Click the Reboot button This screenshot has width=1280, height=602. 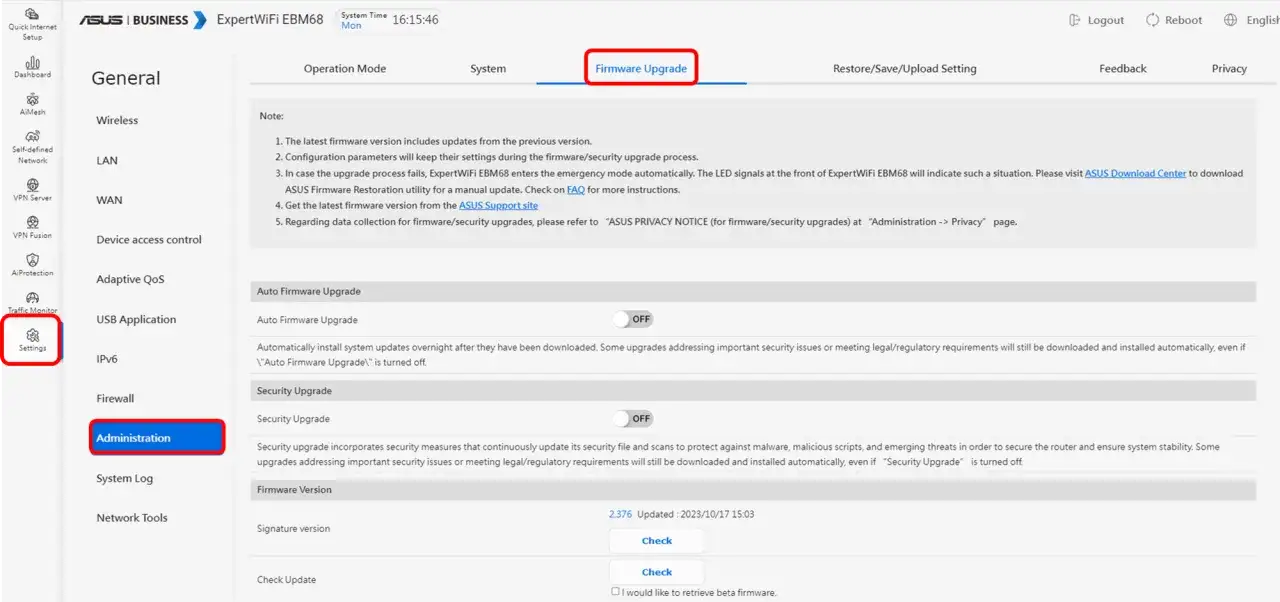[x=1174, y=20]
